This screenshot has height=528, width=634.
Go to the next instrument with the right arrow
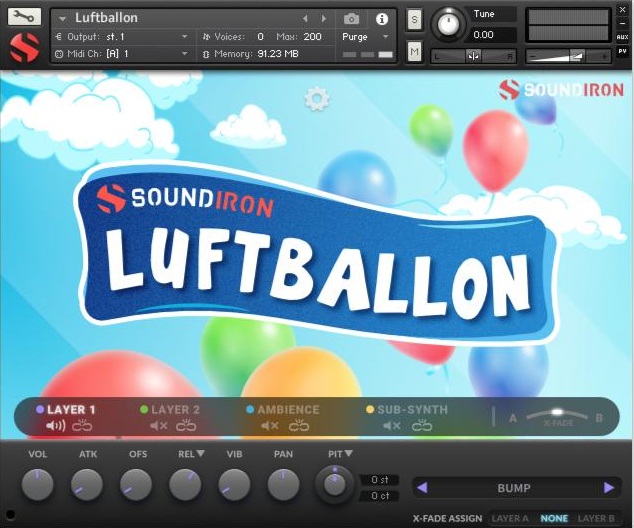323,19
